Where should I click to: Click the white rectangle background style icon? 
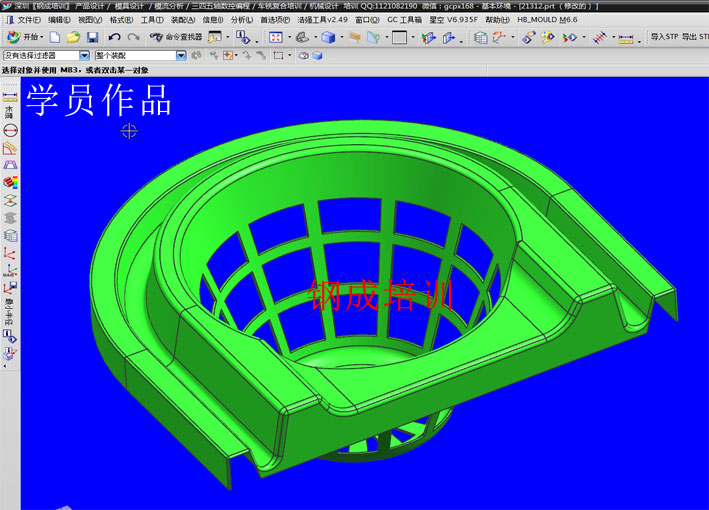(x=400, y=37)
